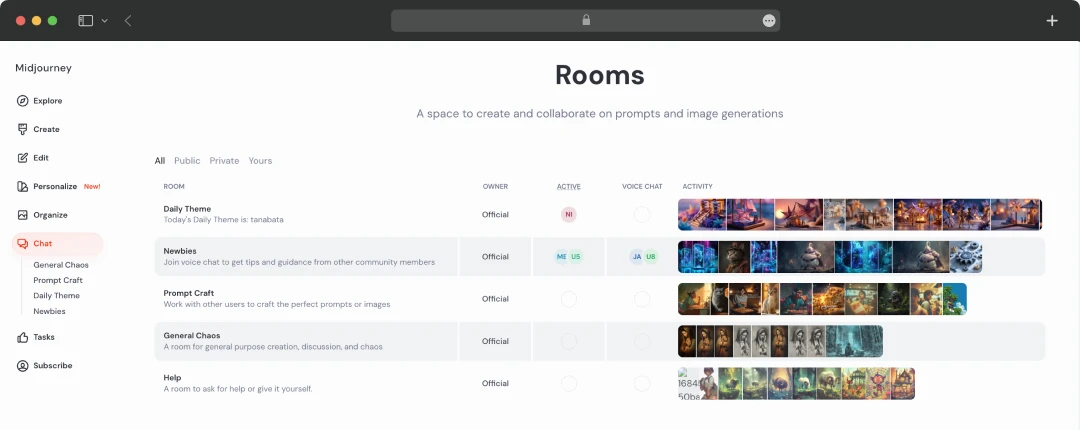Image resolution: width=1080 pixels, height=430 pixels.
Task: Open Prompt Craft activity image strip
Action: coord(822,299)
